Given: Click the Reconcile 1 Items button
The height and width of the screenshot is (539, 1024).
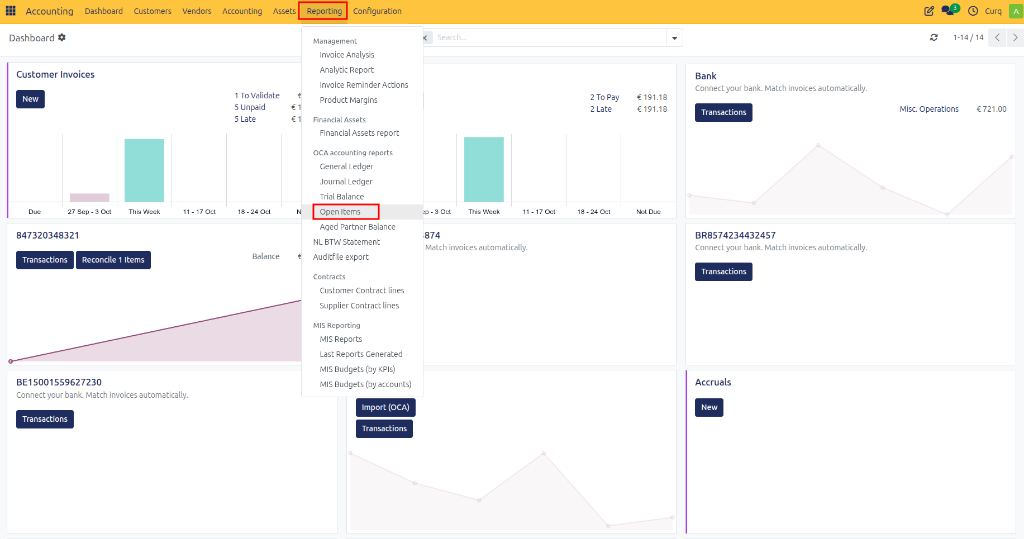Looking at the screenshot, I should [x=113, y=260].
